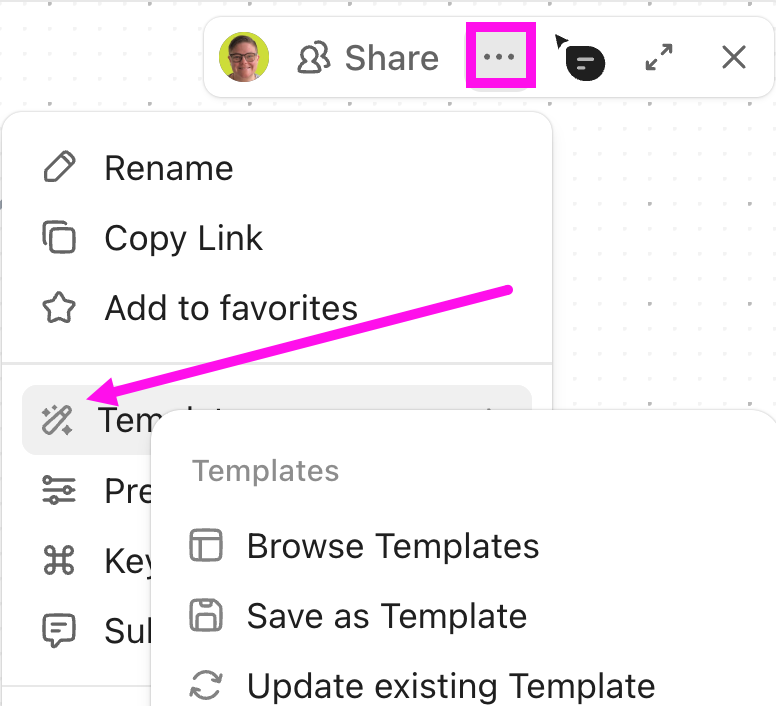Screen dimensions: 776x706
Task: Close the whiteboard panel
Action: click(x=733, y=58)
